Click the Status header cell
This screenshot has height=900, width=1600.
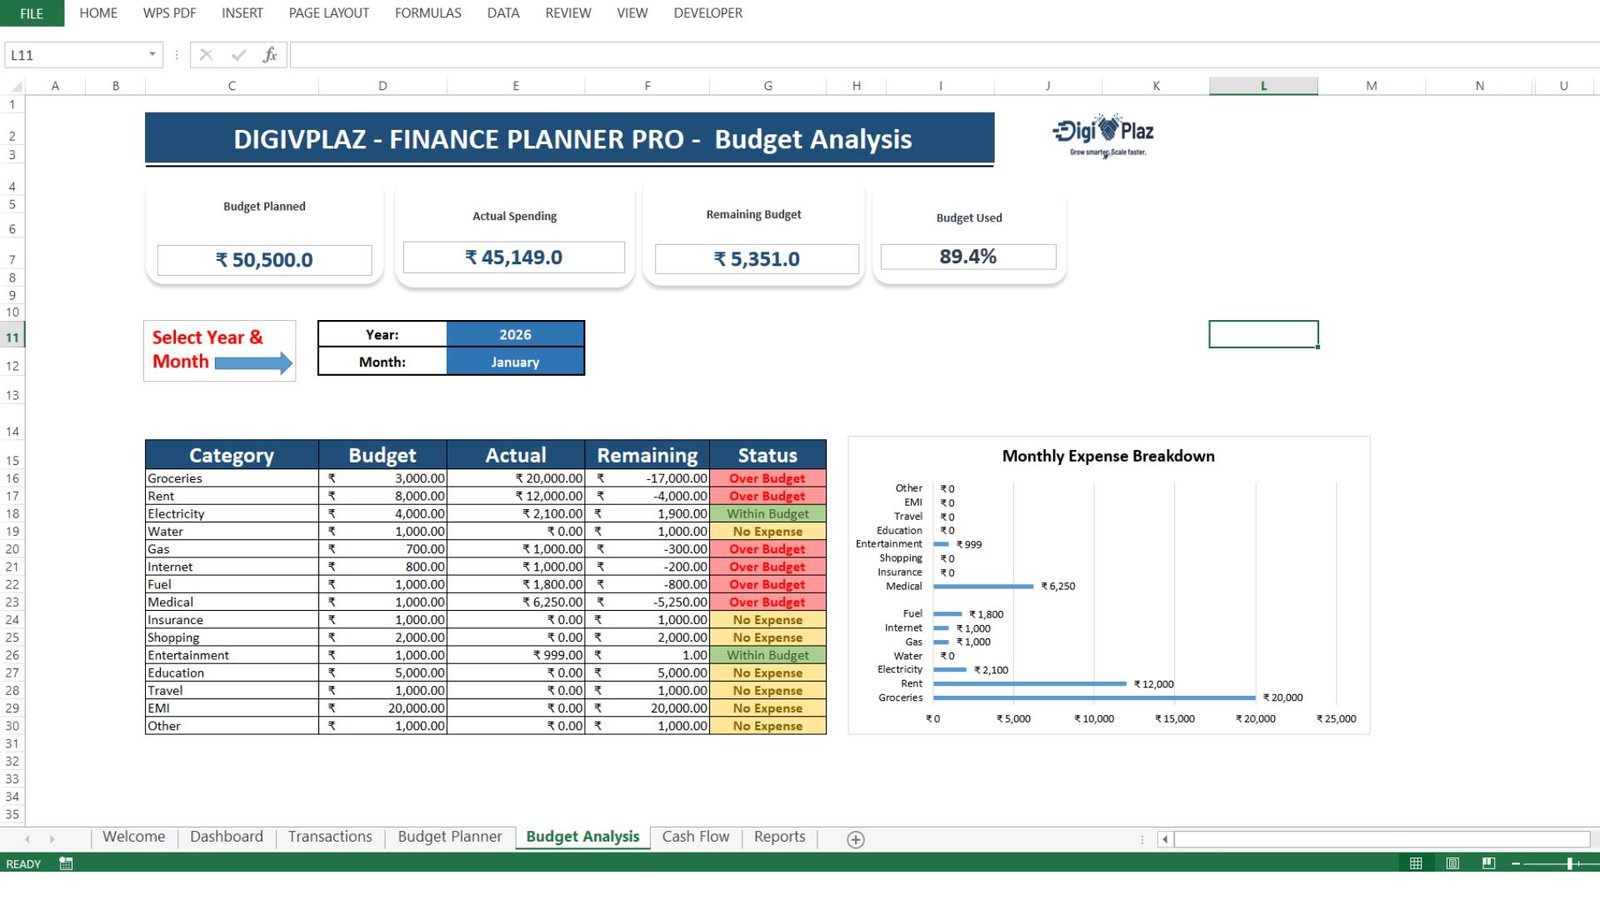click(x=768, y=455)
